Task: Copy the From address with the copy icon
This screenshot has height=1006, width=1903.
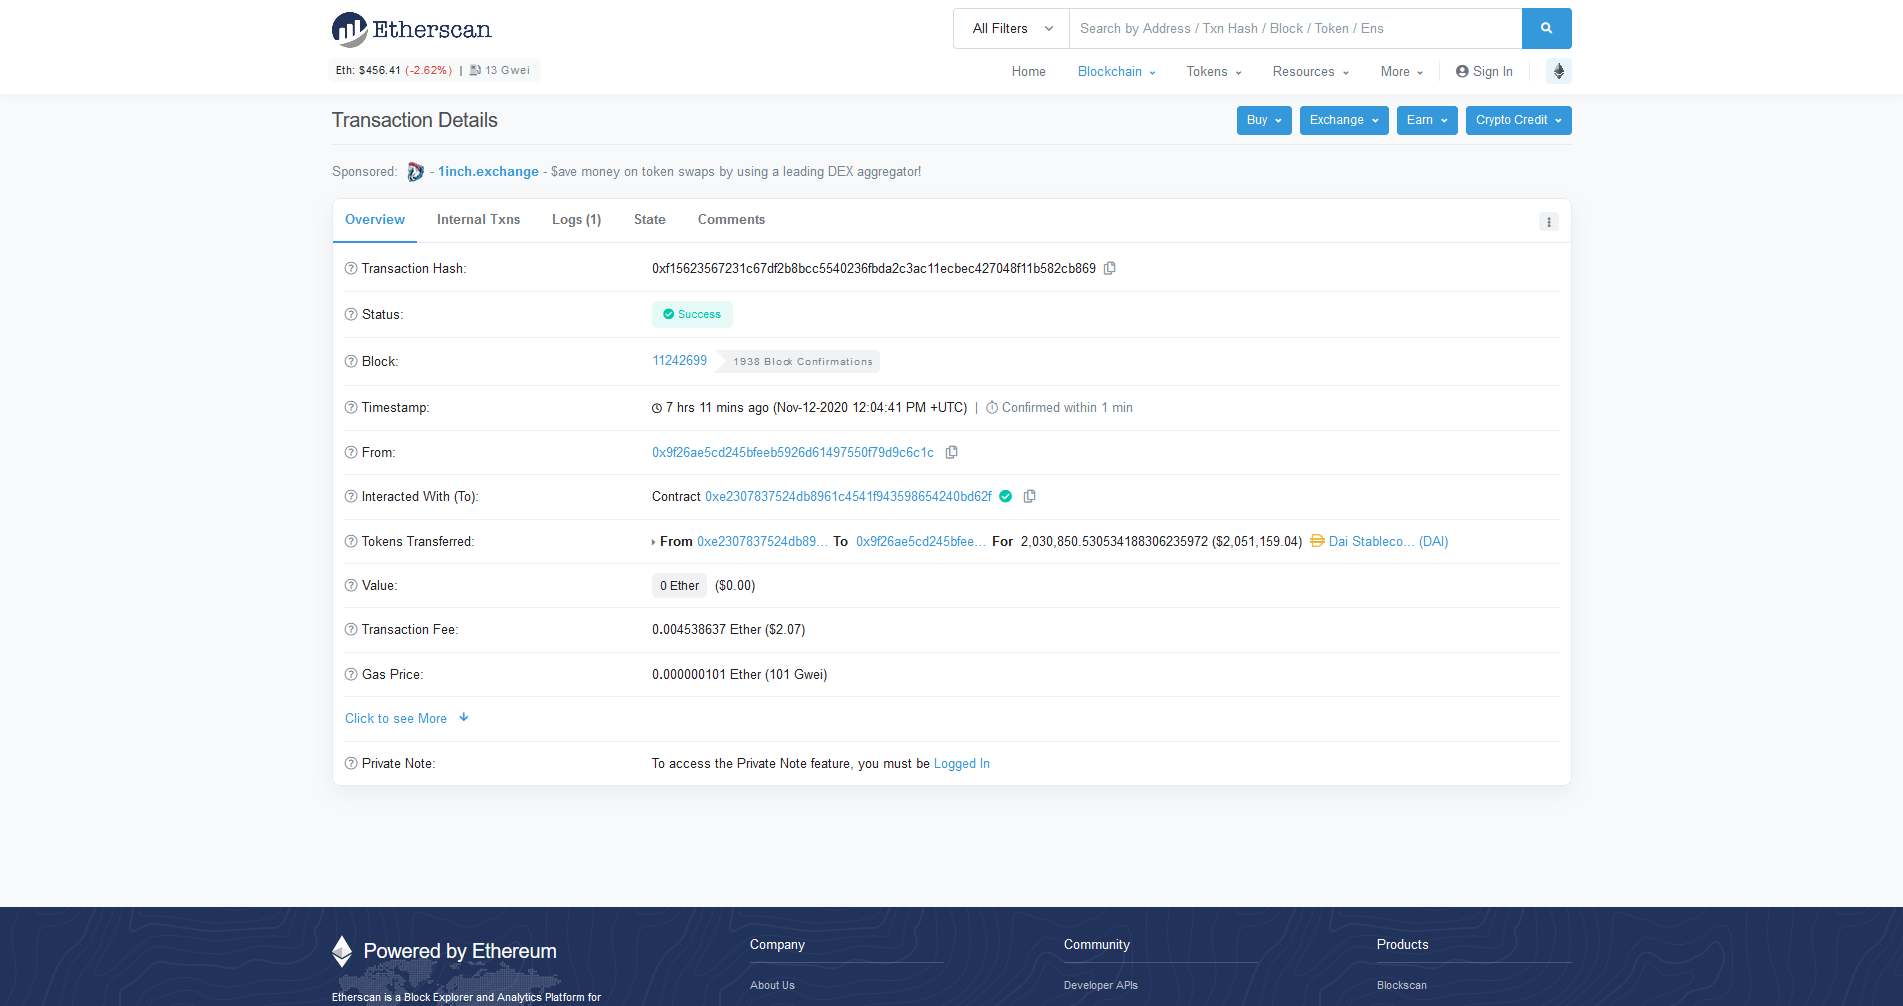Action: (951, 452)
